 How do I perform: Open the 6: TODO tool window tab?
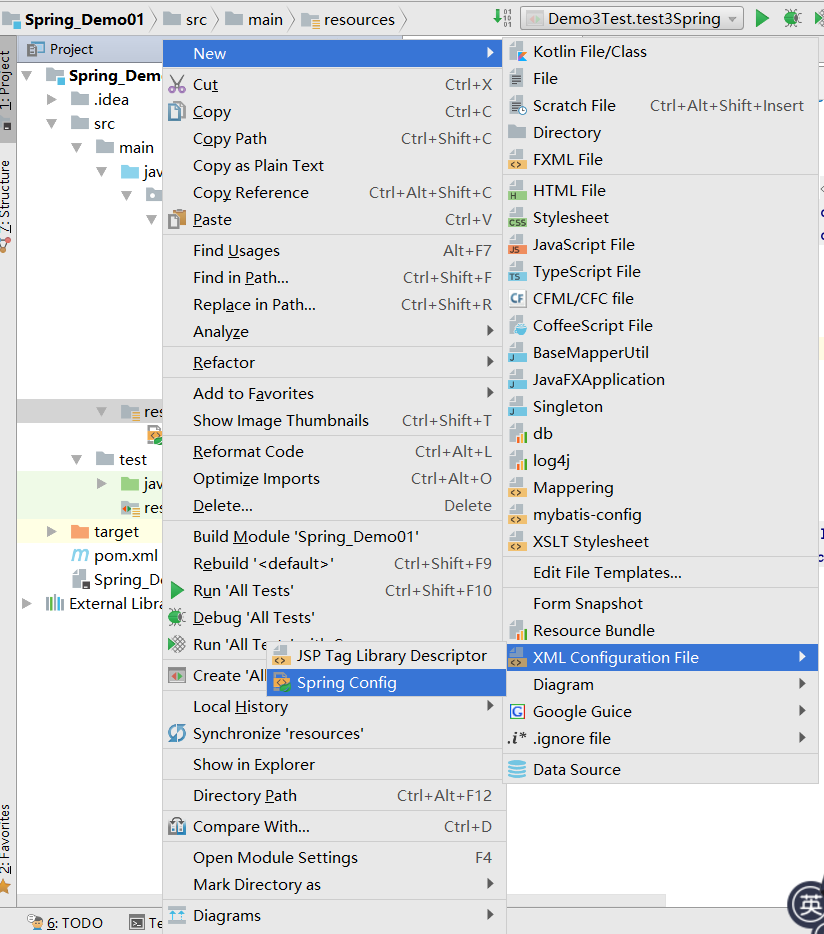pos(66,923)
